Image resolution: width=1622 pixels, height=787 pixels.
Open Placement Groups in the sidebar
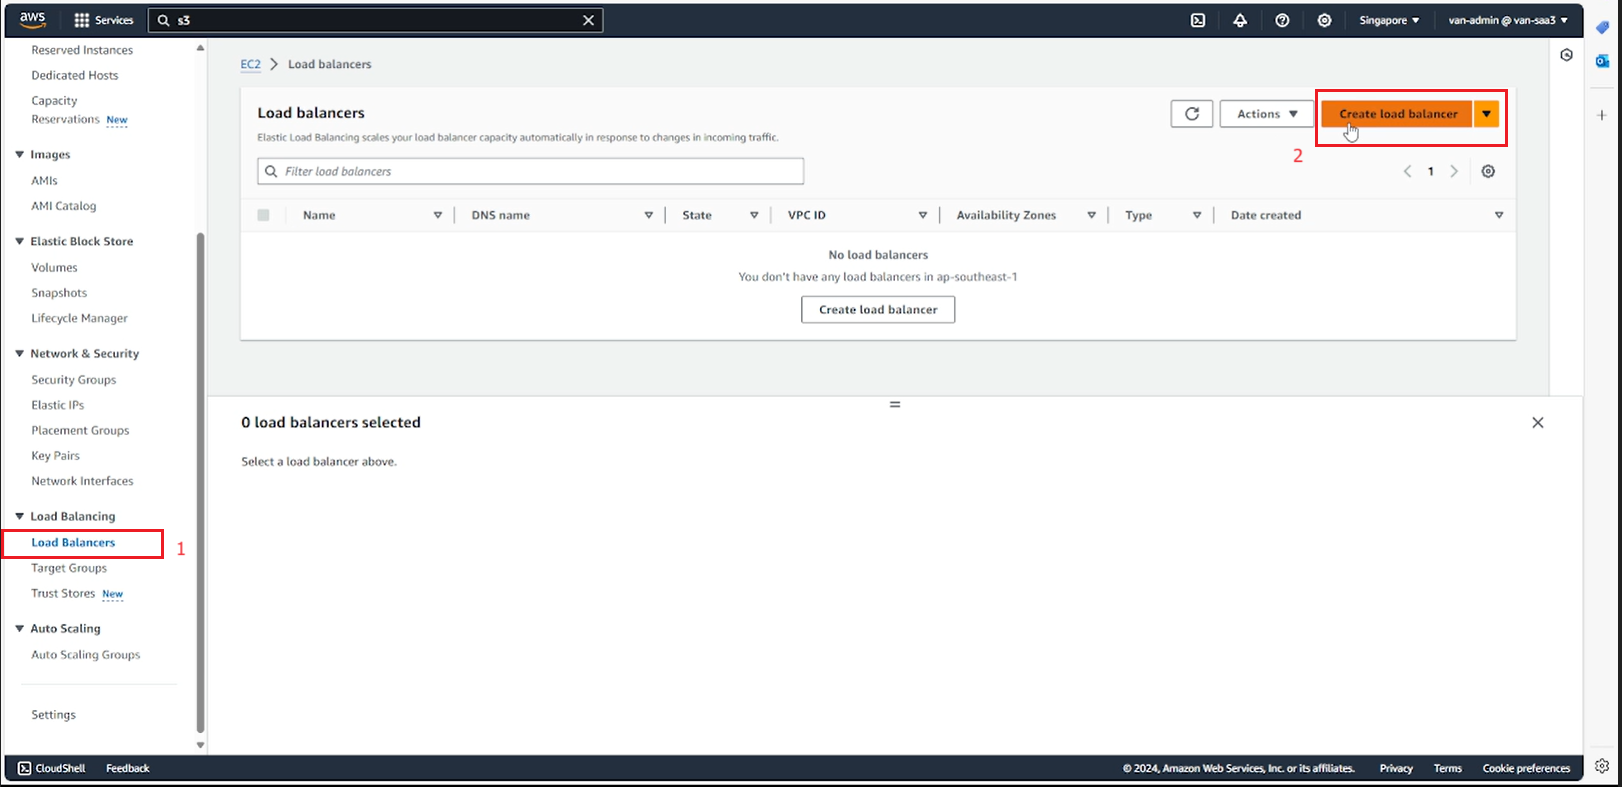[x=80, y=431]
